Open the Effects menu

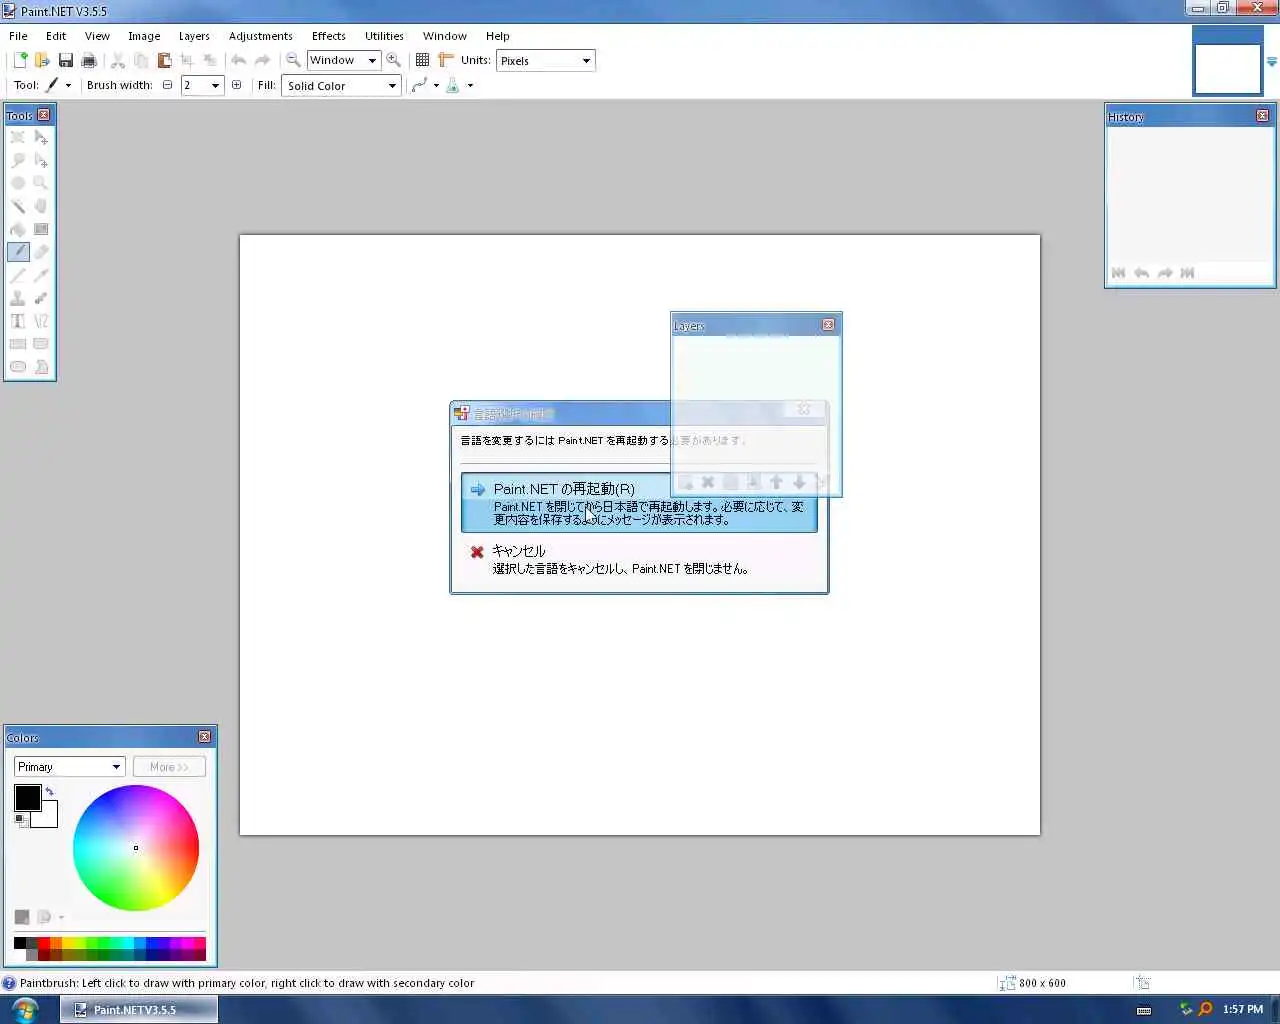[328, 36]
